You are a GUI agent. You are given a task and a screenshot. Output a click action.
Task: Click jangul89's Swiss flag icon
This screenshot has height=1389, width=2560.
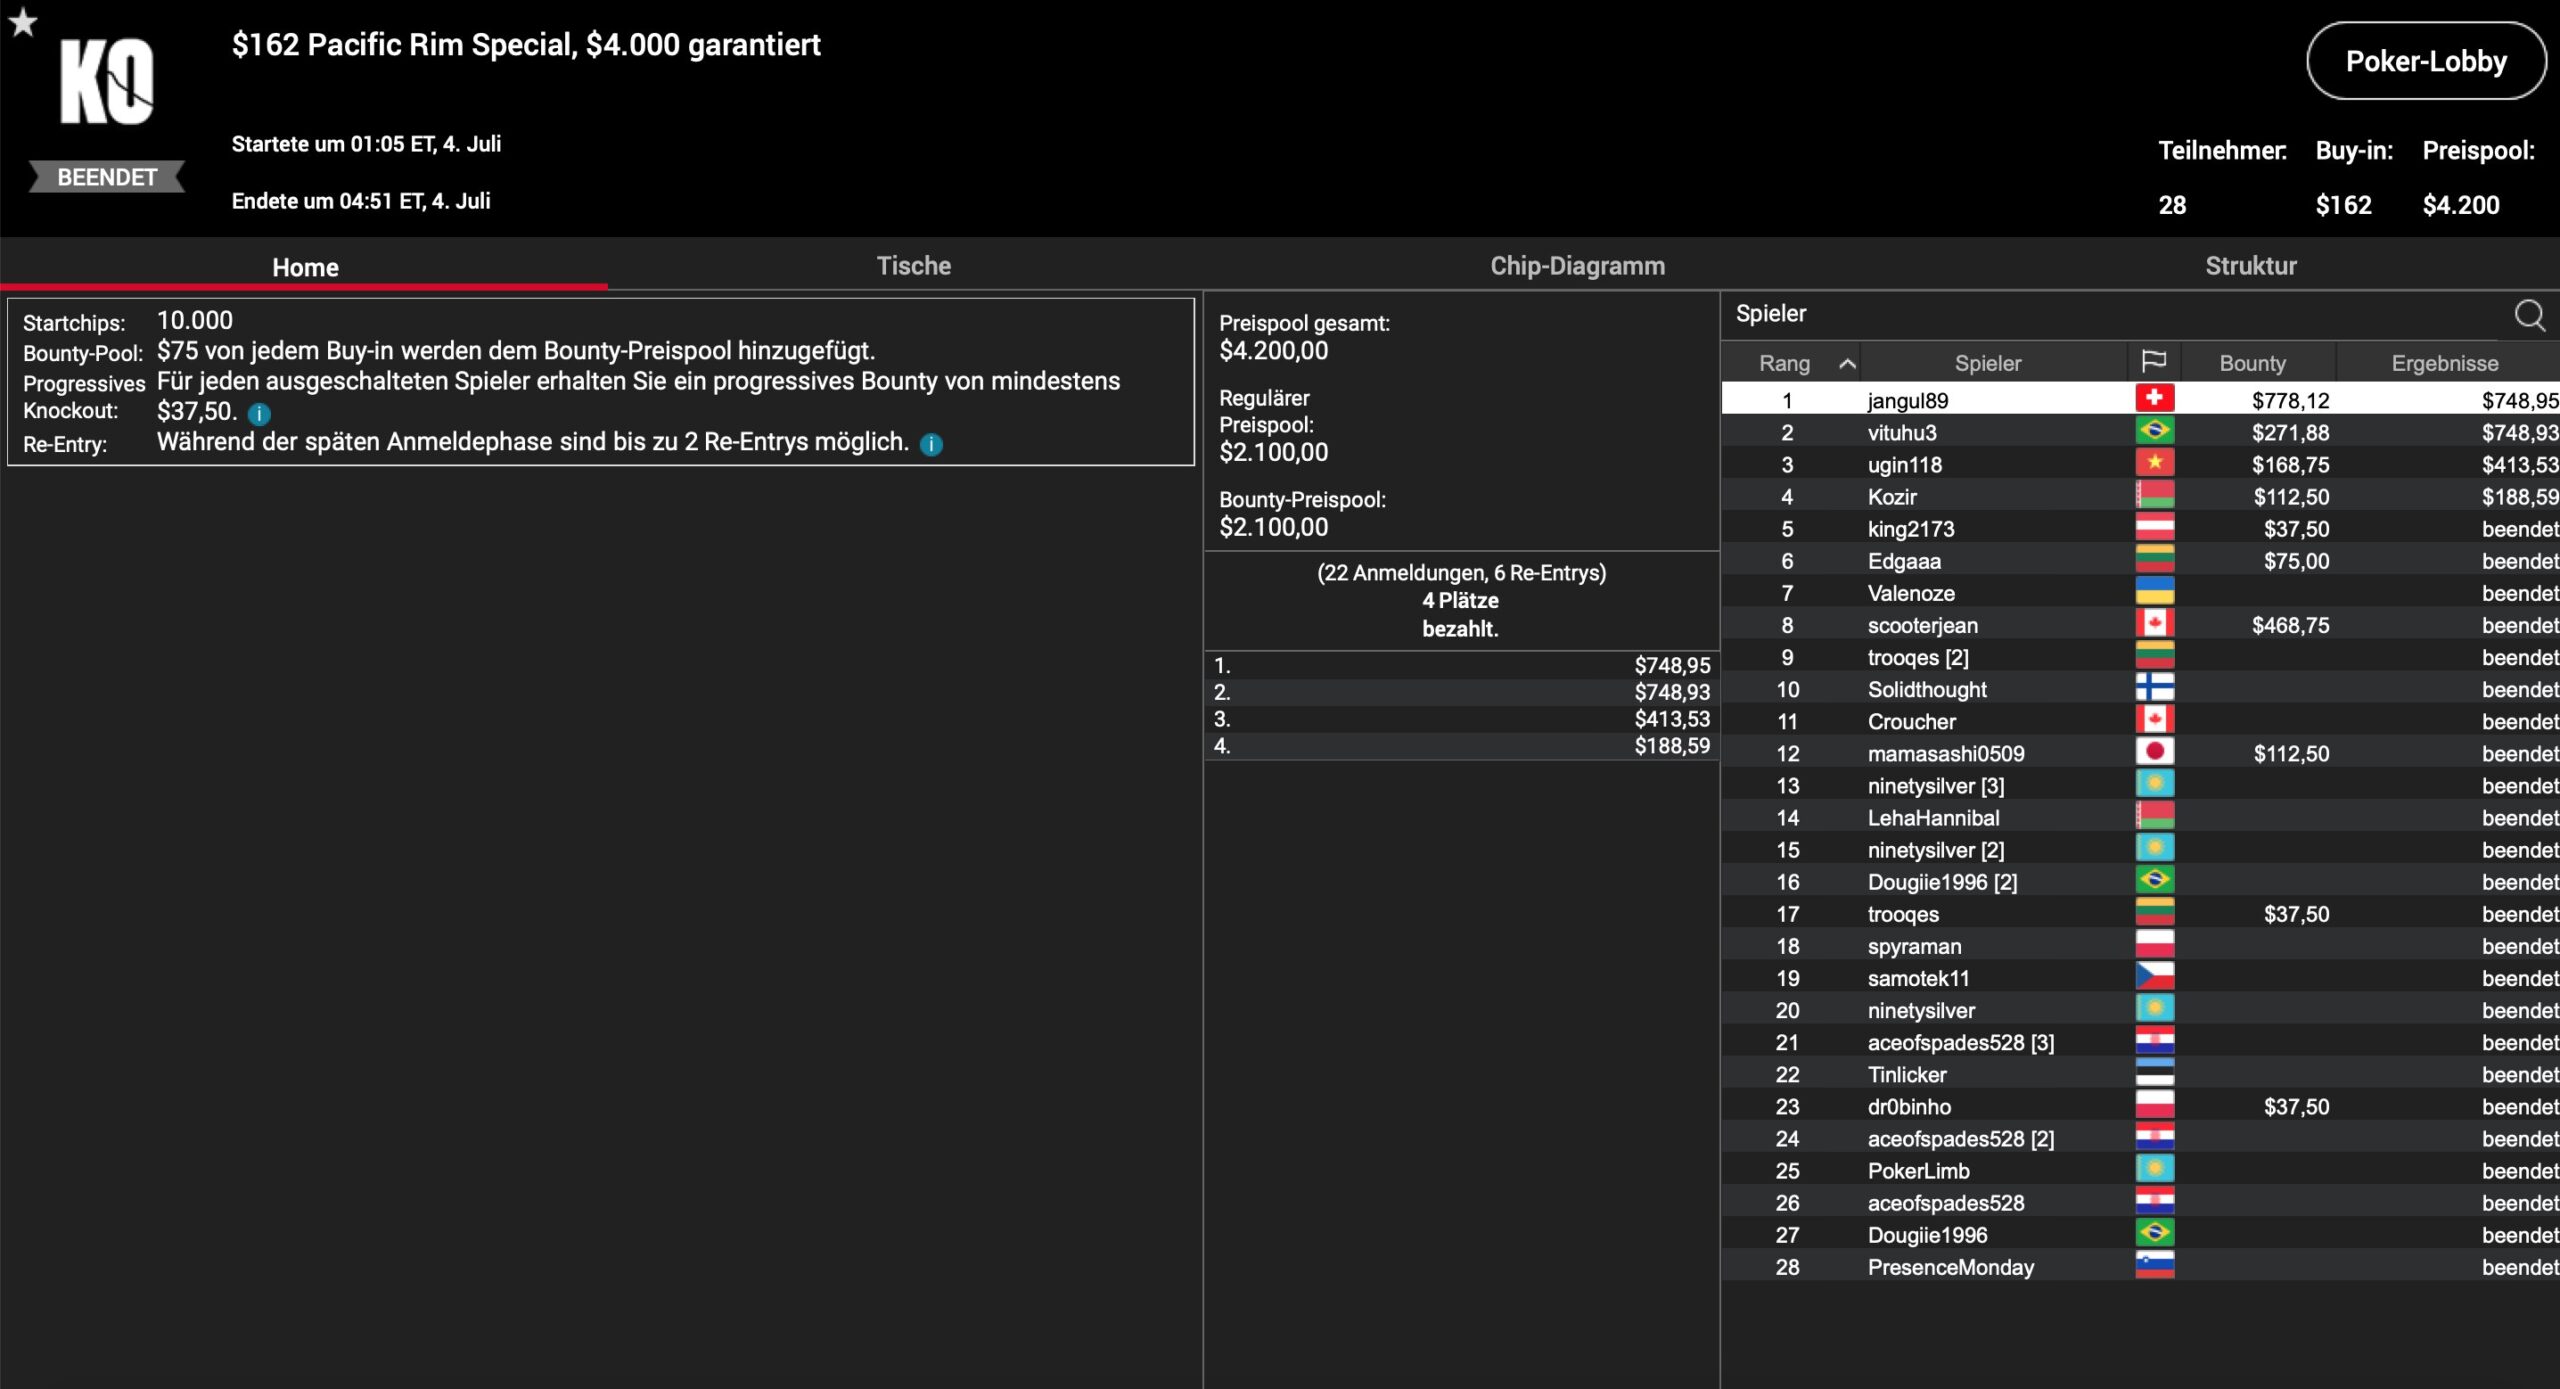coord(2154,399)
